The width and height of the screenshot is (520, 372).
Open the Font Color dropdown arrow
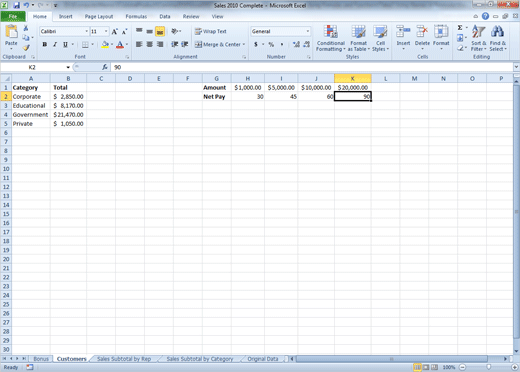tap(127, 44)
